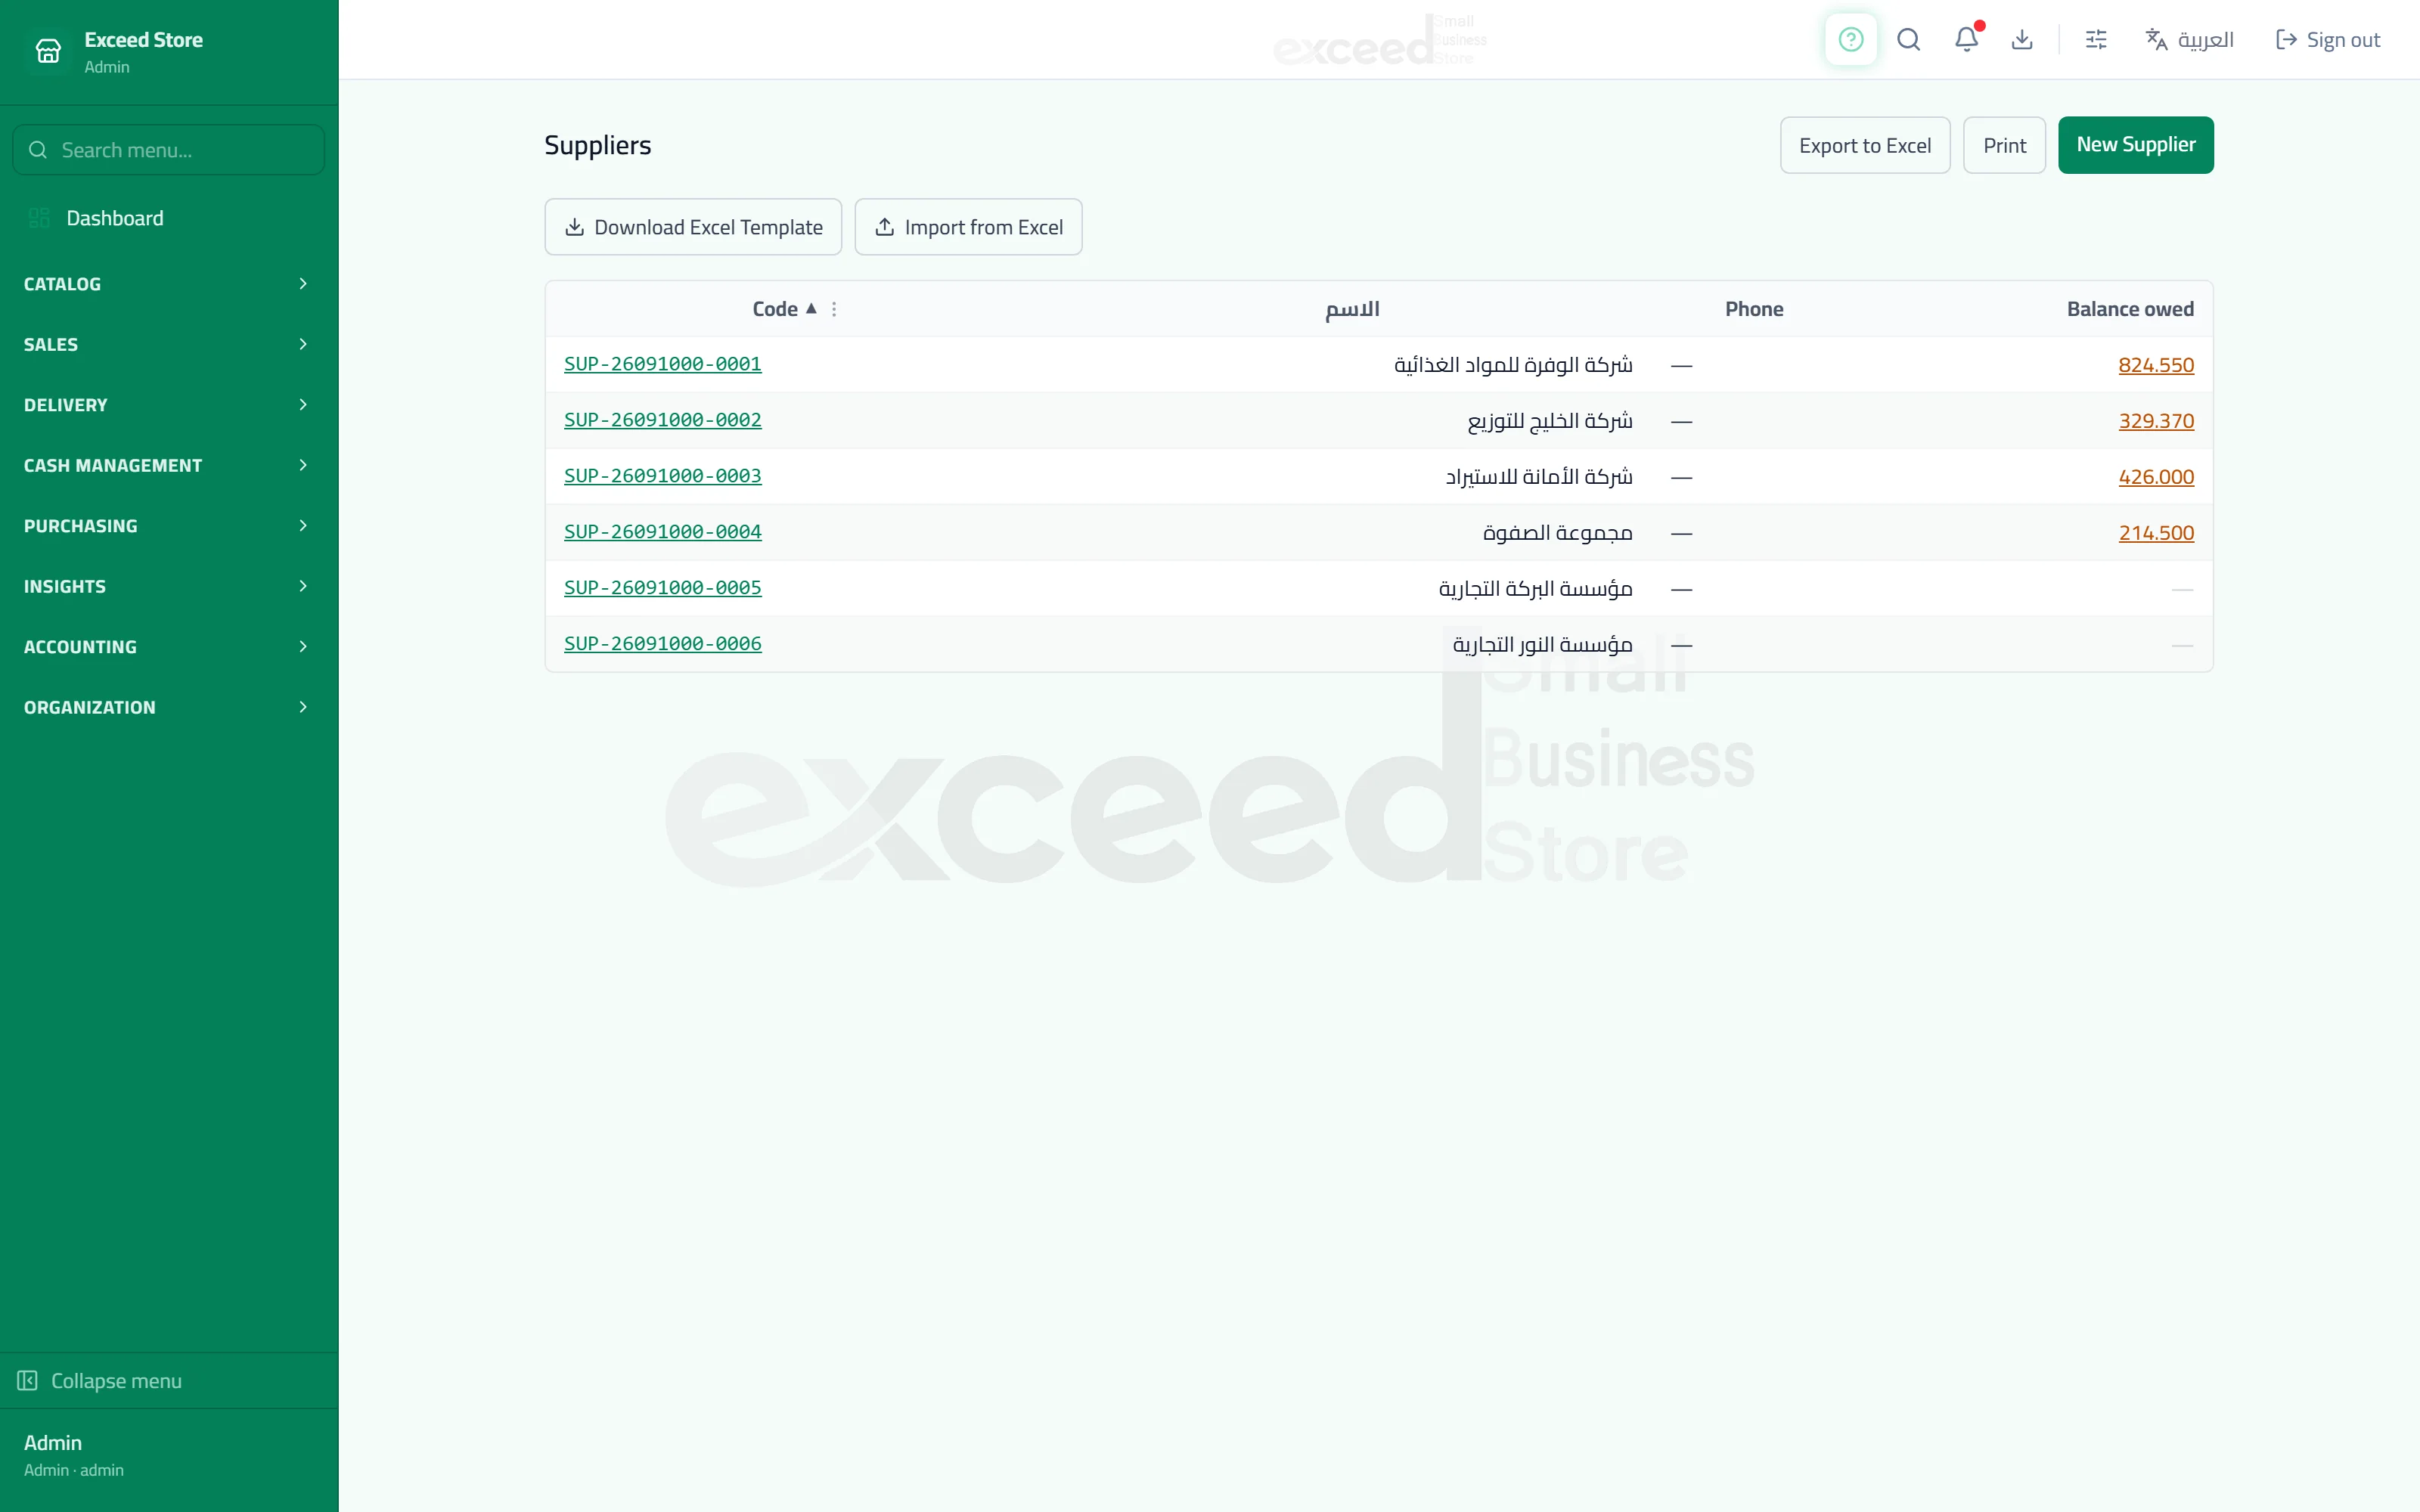
Task: Open balance owed 329.370
Action: (x=2156, y=421)
